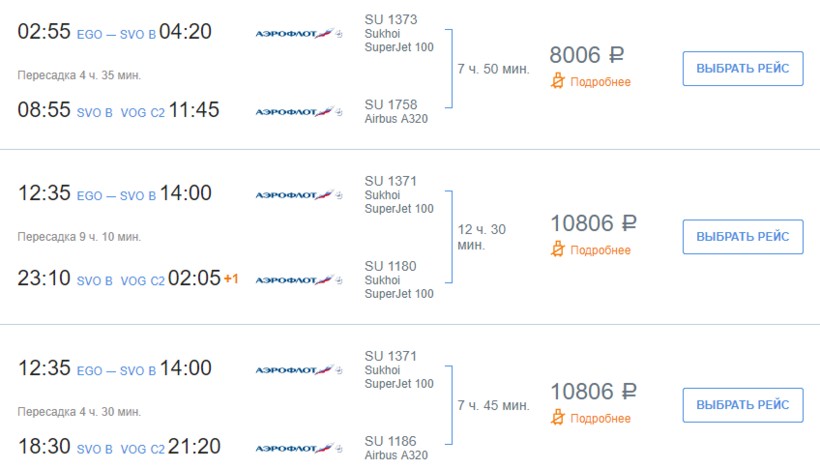
Task: Choose ВЫБРАТЬ РЕЙС for the 12 ч. 30 мин. itinerary
Action: (x=742, y=237)
